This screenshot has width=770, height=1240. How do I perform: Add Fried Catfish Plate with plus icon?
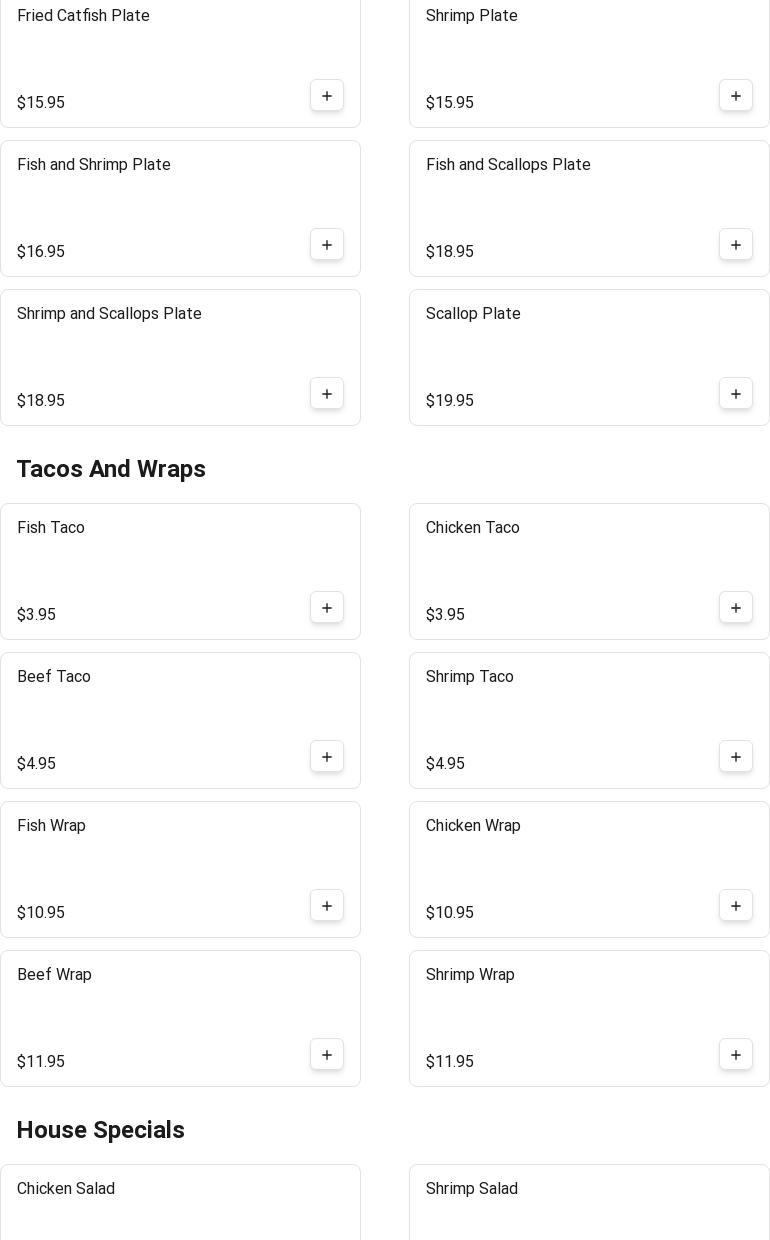(327, 96)
